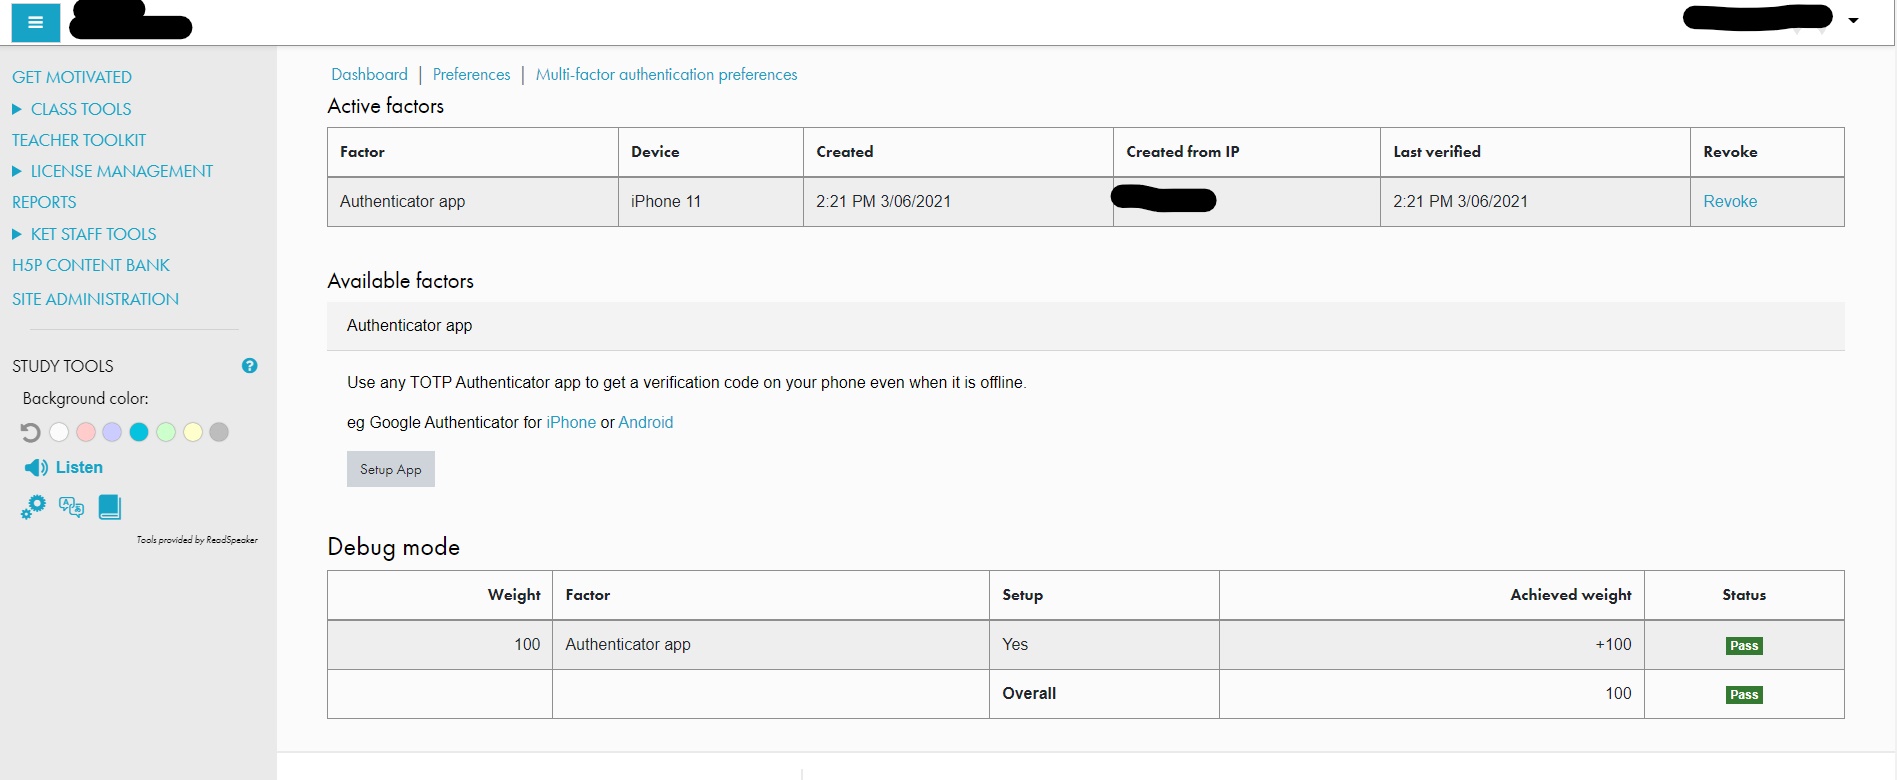Expand the KET Staff Tools menu
The height and width of the screenshot is (780, 1897).
point(17,234)
